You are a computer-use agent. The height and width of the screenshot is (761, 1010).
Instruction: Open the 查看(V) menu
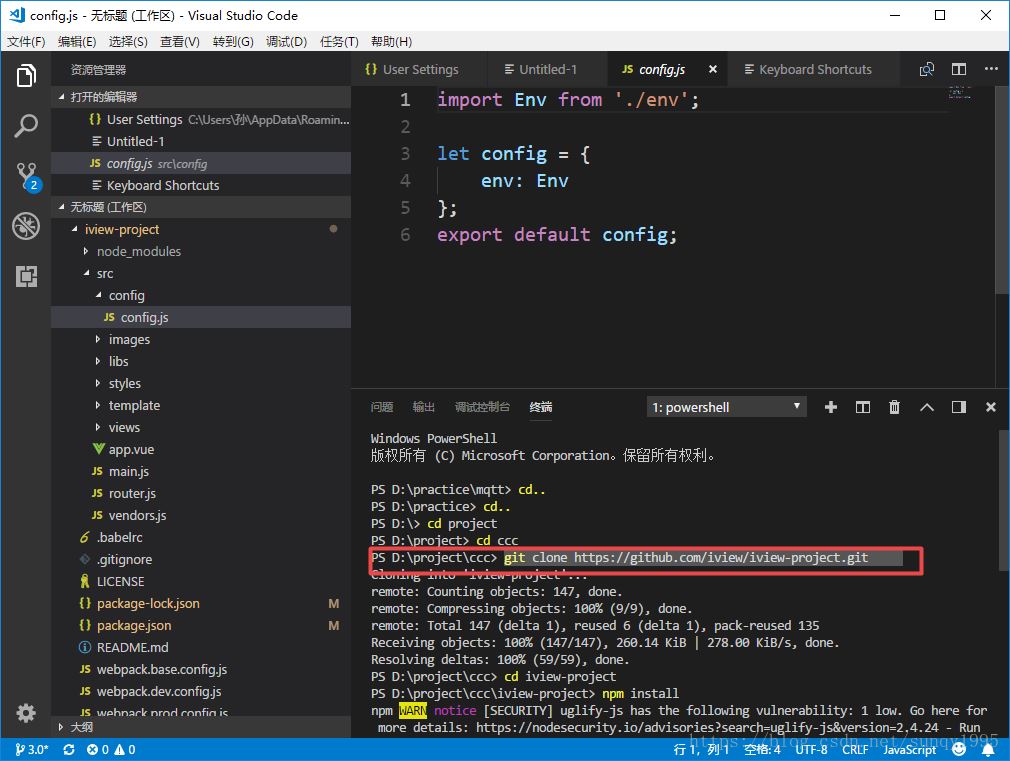pyautogui.click(x=180, y=41)
